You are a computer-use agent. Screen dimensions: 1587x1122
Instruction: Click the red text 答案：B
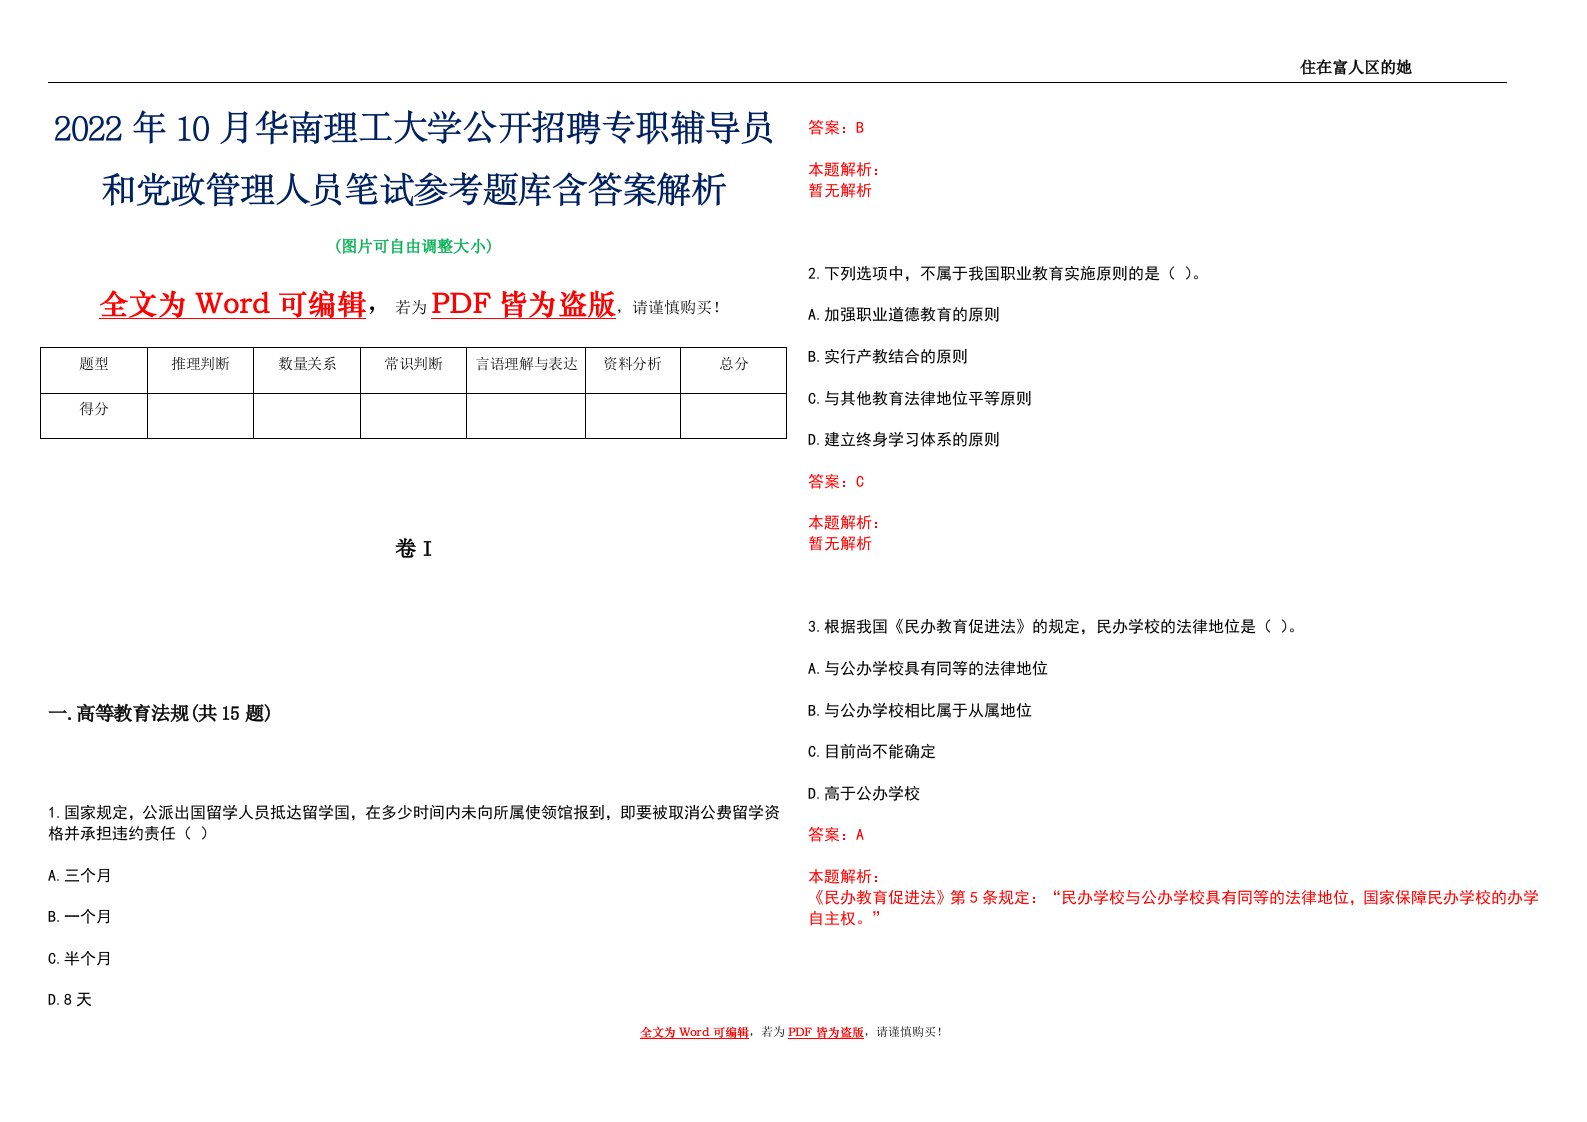(836, 128)
